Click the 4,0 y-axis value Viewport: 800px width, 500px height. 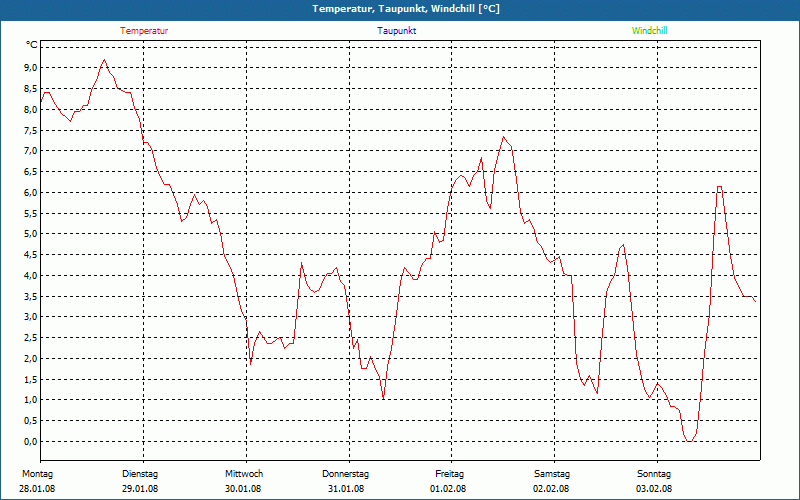[31, 276]
